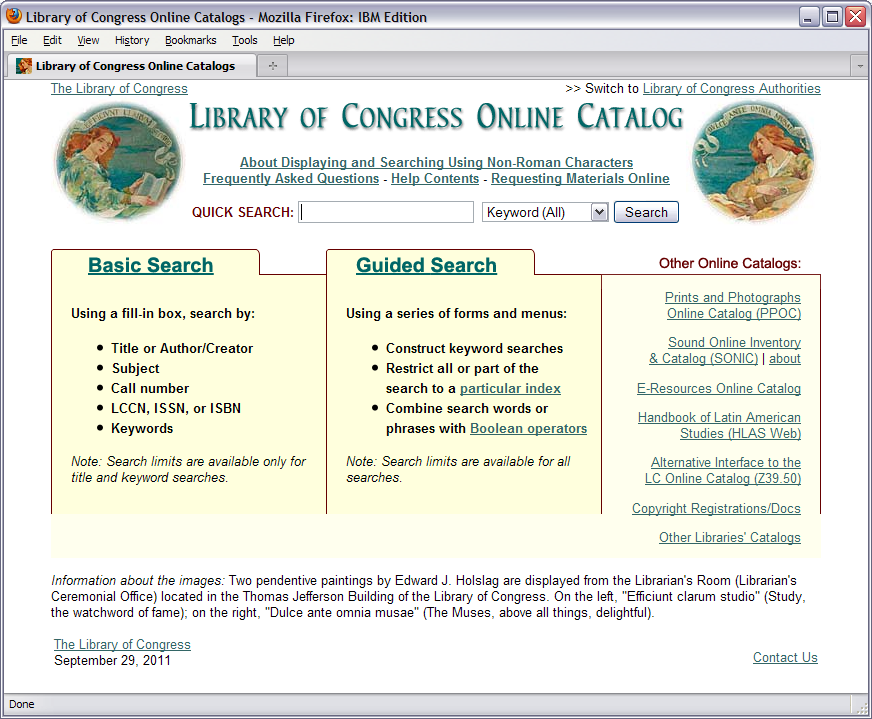Open the particular index link
Viewport: 872px width, 719px height.
[510, 389]
